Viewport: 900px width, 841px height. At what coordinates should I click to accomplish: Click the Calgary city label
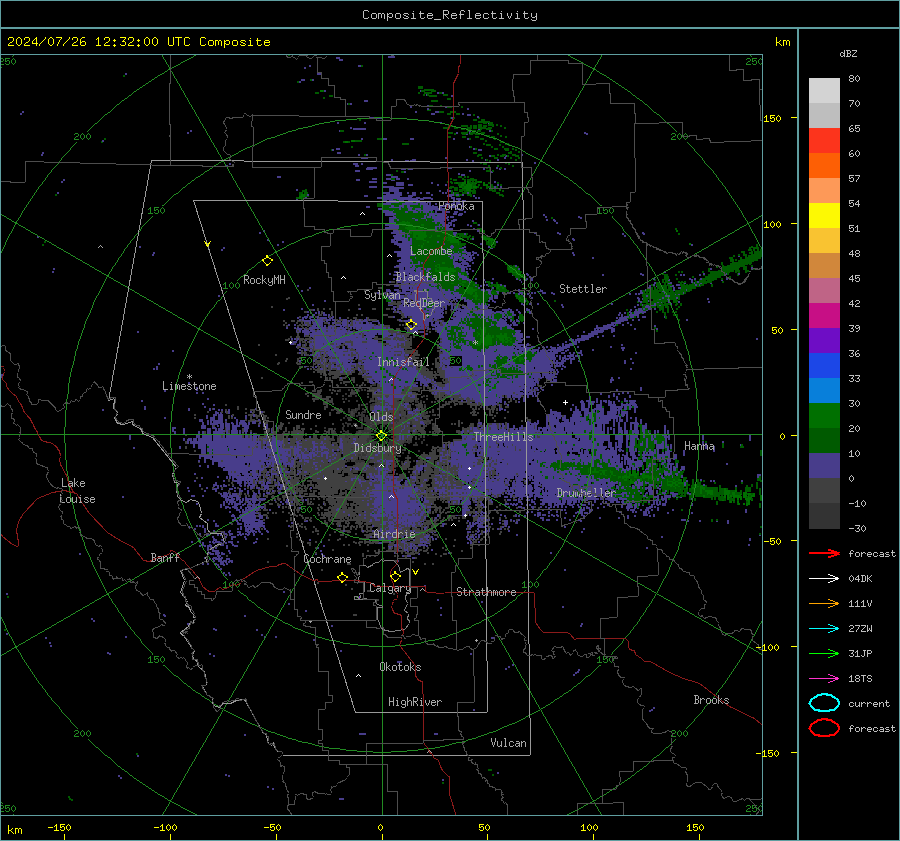pyautogui.click(x=390, y=588)
